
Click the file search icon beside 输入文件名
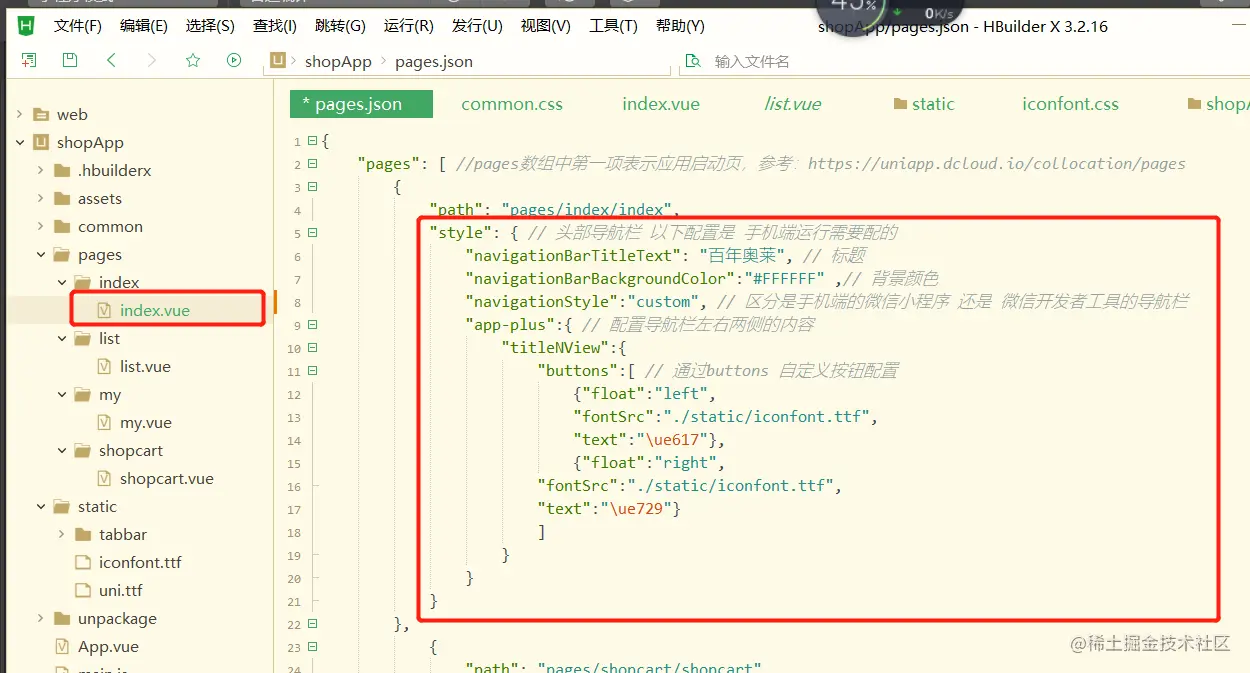[691, 61]
